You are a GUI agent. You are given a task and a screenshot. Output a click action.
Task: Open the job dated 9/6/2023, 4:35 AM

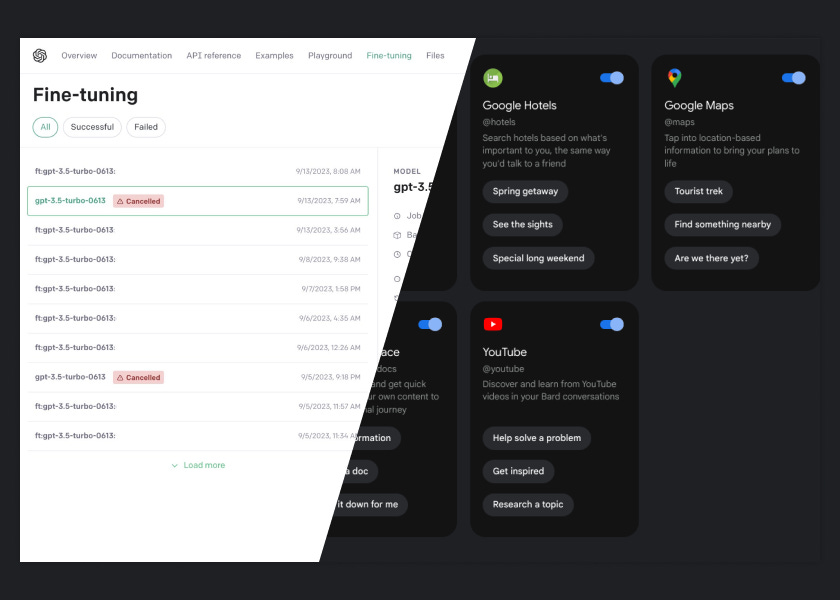pyautogui.click(x=198, y=318)
